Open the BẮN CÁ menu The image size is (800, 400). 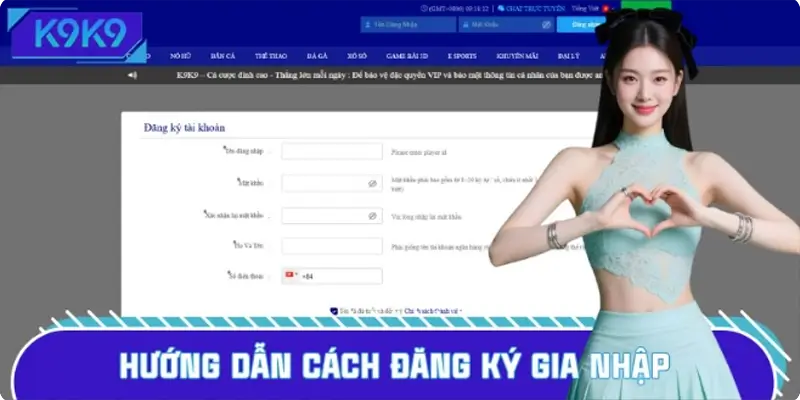(222, 56)
